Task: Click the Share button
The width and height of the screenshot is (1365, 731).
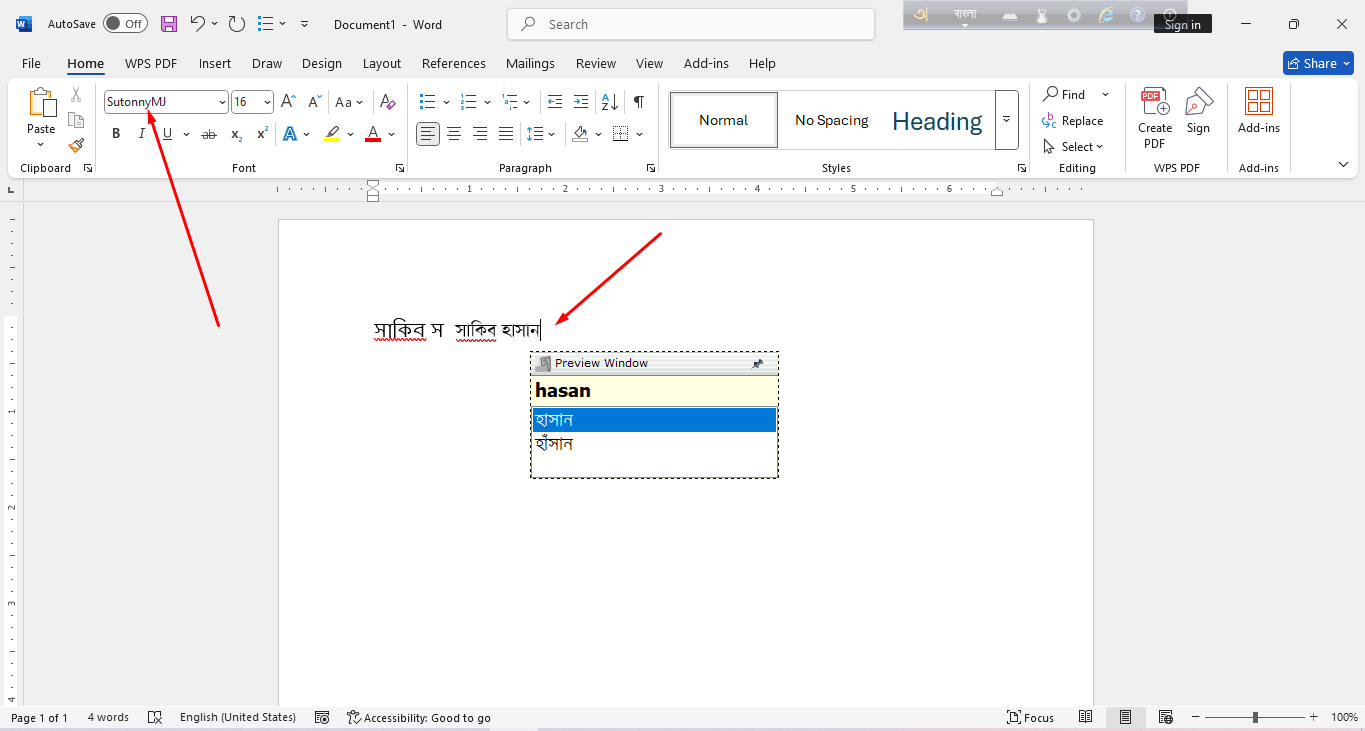Action: pyautogui.click(x=1318, y=63)
